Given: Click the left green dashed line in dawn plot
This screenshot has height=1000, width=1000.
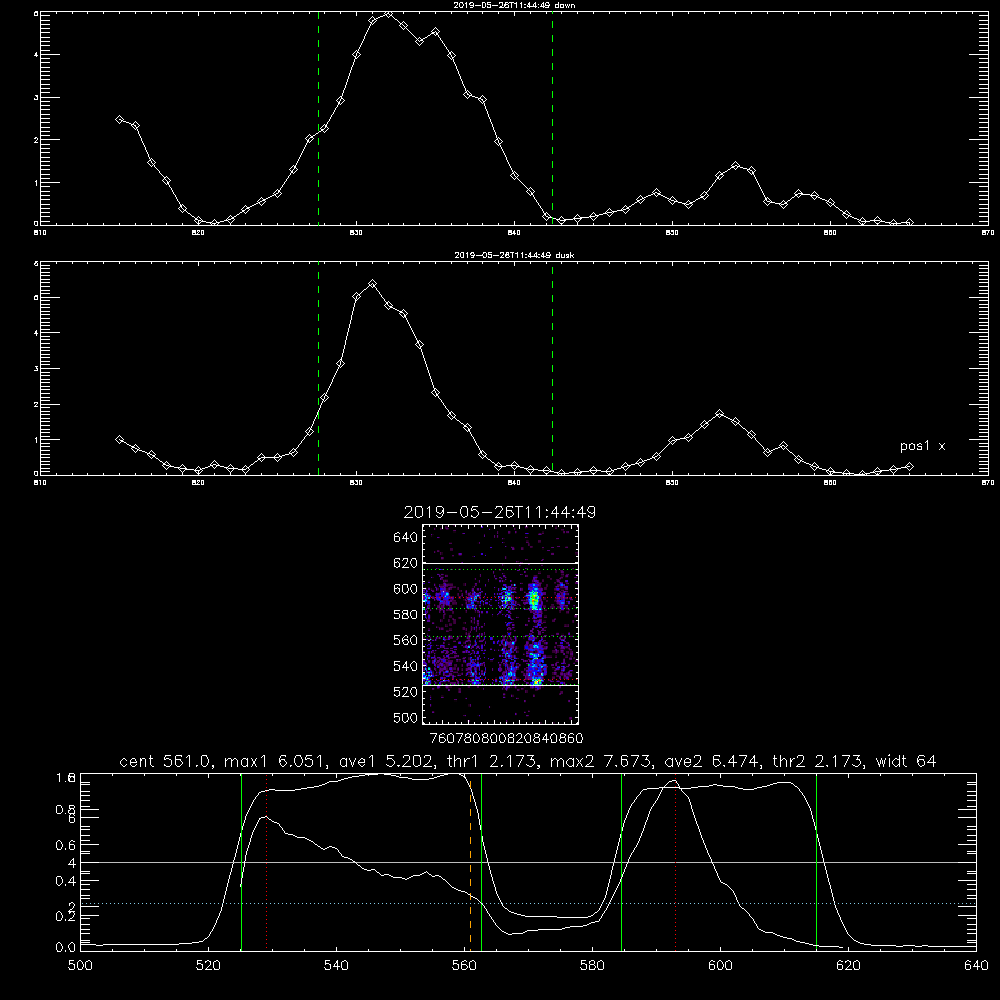Looking at the screenshot, I should [318, 118].
